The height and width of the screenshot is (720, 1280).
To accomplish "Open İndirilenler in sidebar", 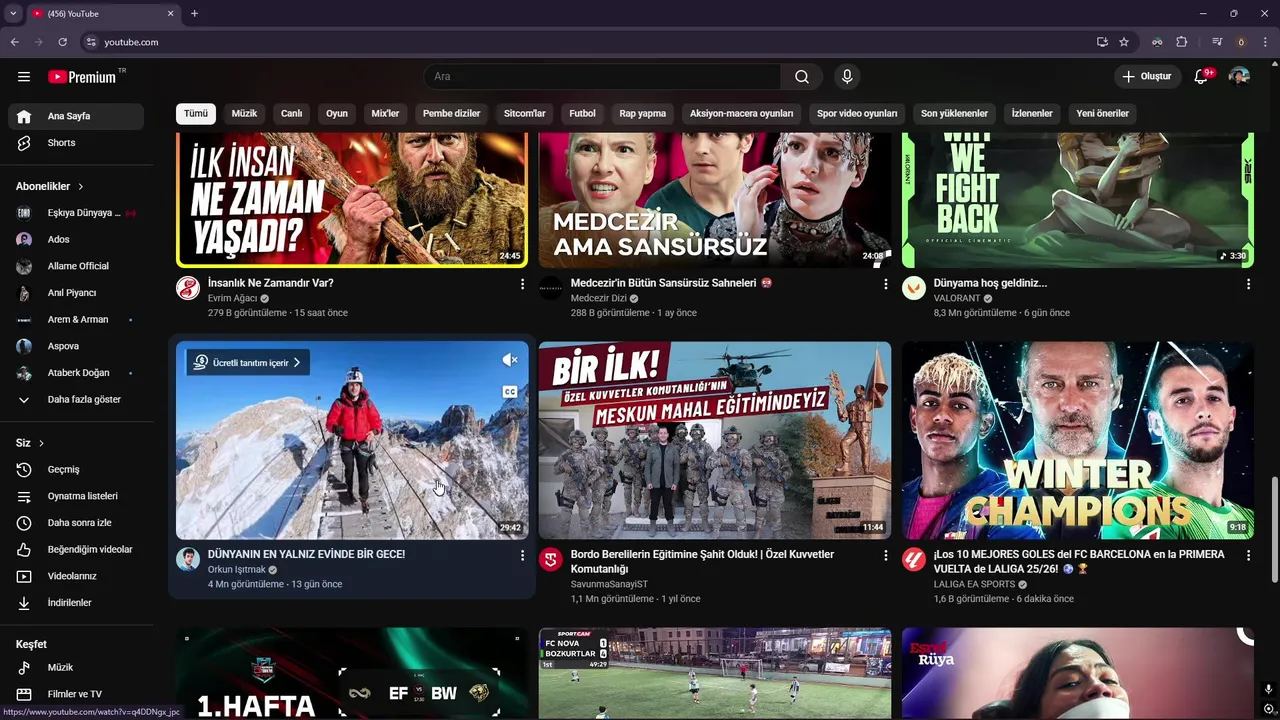I will point(76,603).
